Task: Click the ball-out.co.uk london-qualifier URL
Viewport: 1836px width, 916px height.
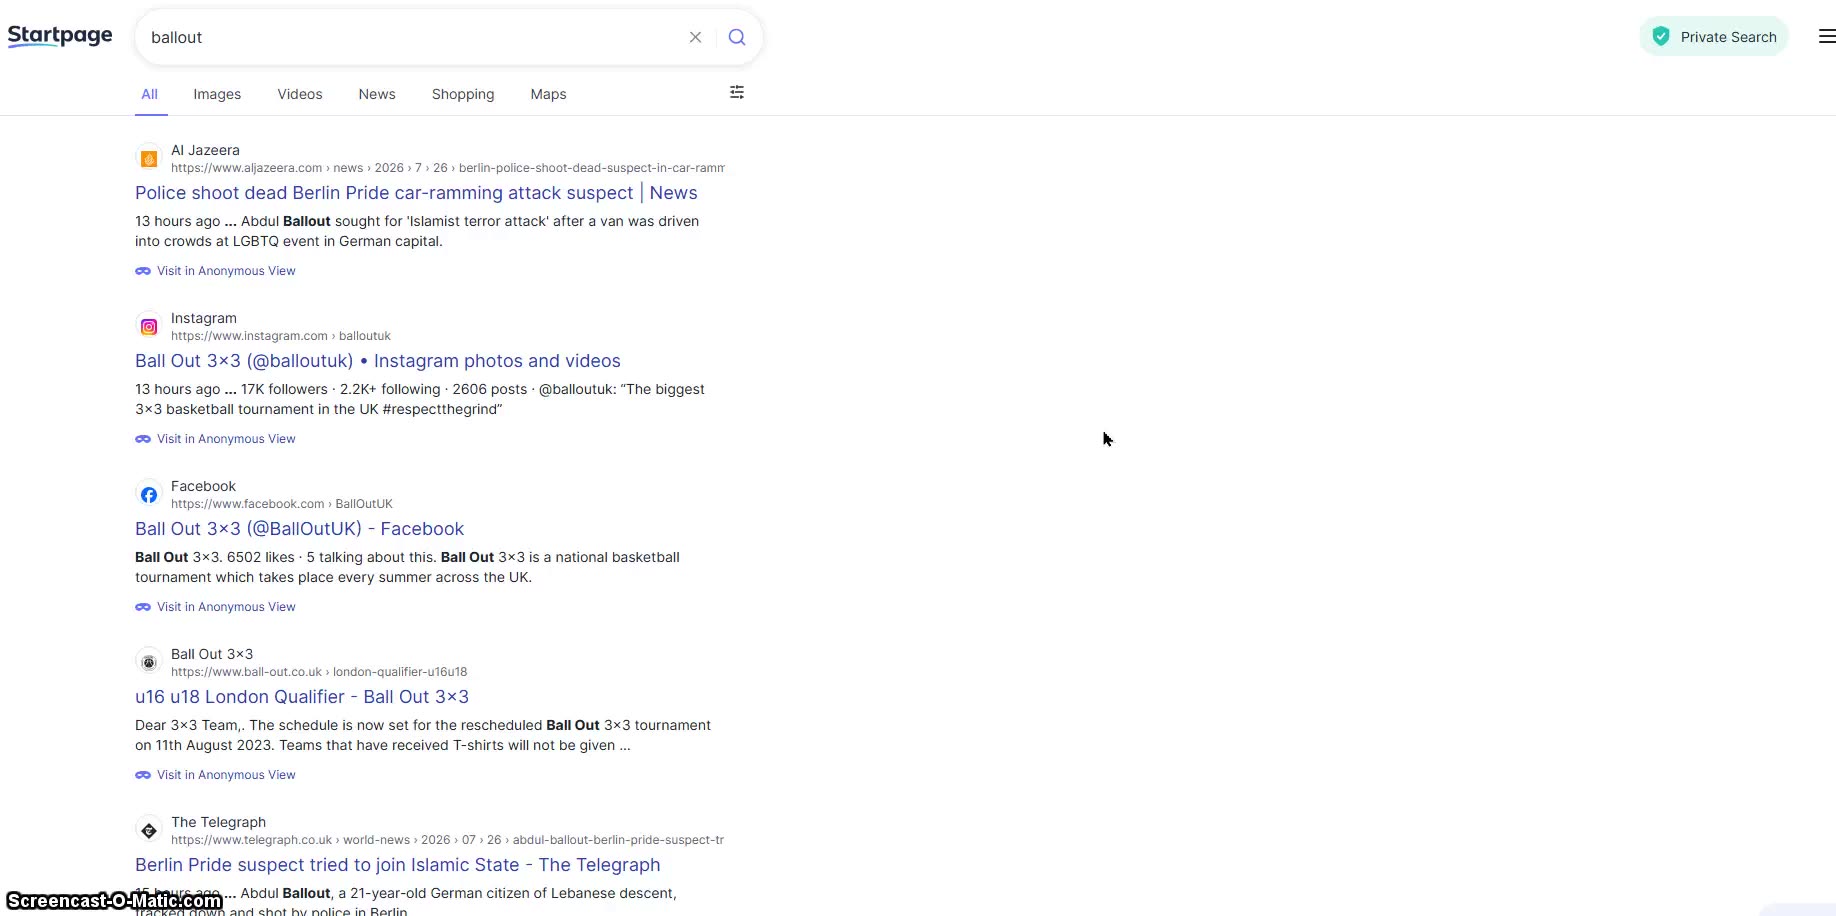Action: [319, 672]
